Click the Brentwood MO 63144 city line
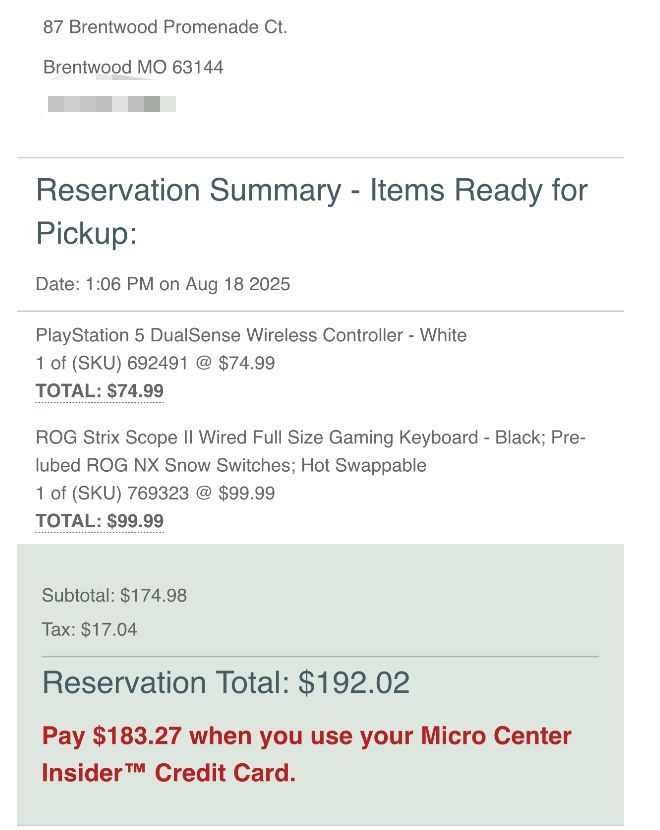This screenshot has width=660, height=830. point(133,67)
